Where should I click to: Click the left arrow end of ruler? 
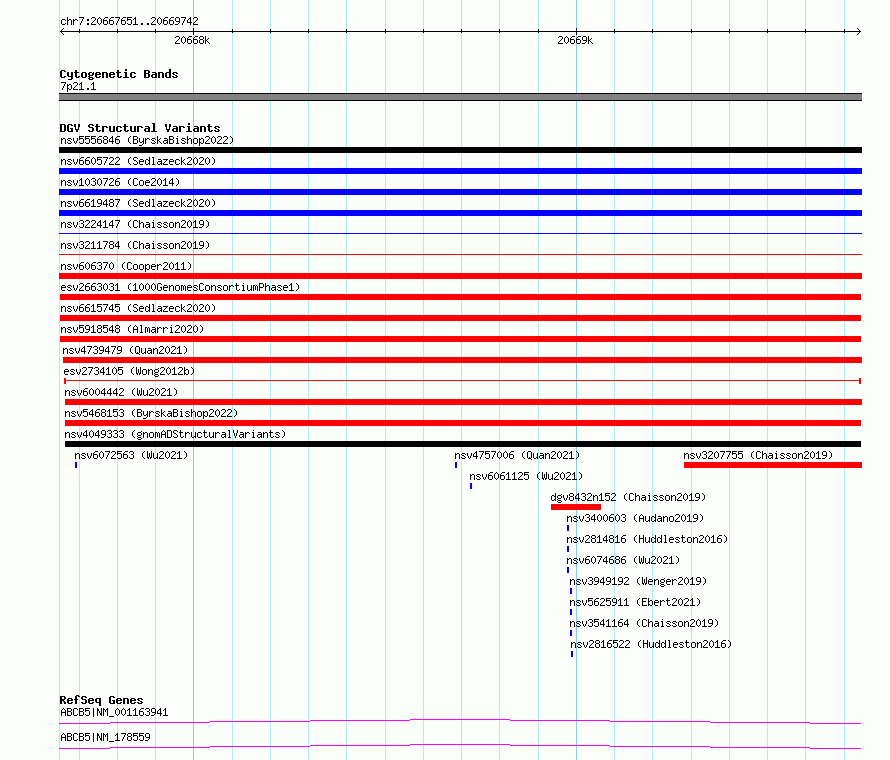click(x=62, y=32)
